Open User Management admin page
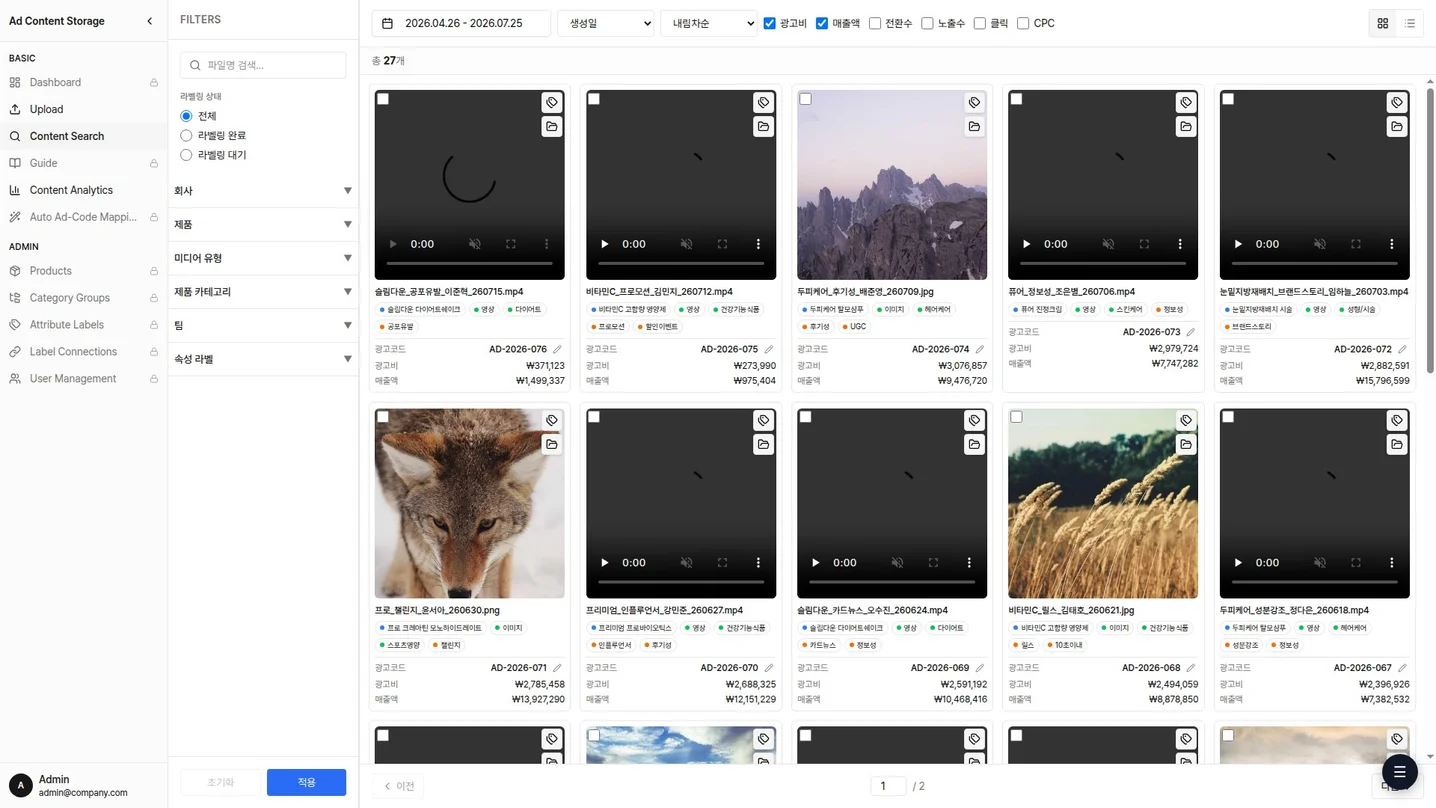The height and width of the screenshot is (808, 1436). [83, 379]
